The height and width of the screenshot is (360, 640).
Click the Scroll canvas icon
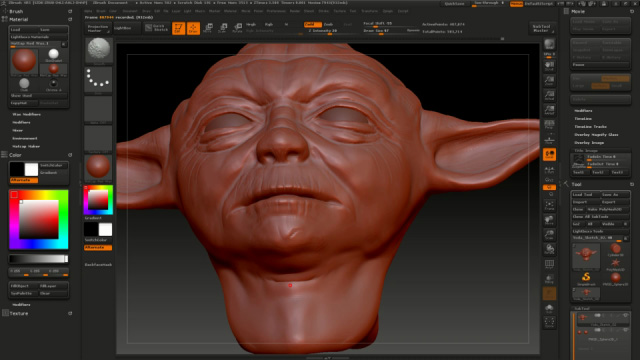549,67
